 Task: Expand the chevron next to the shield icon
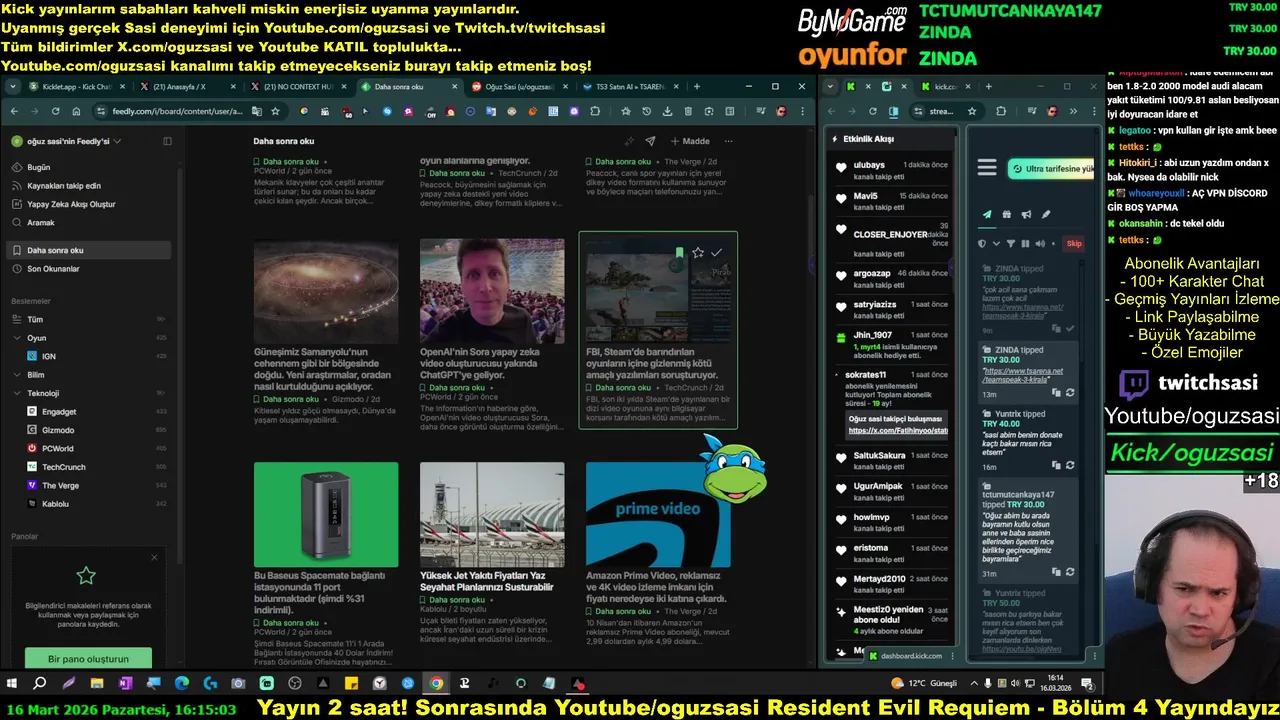pos(996,243)
